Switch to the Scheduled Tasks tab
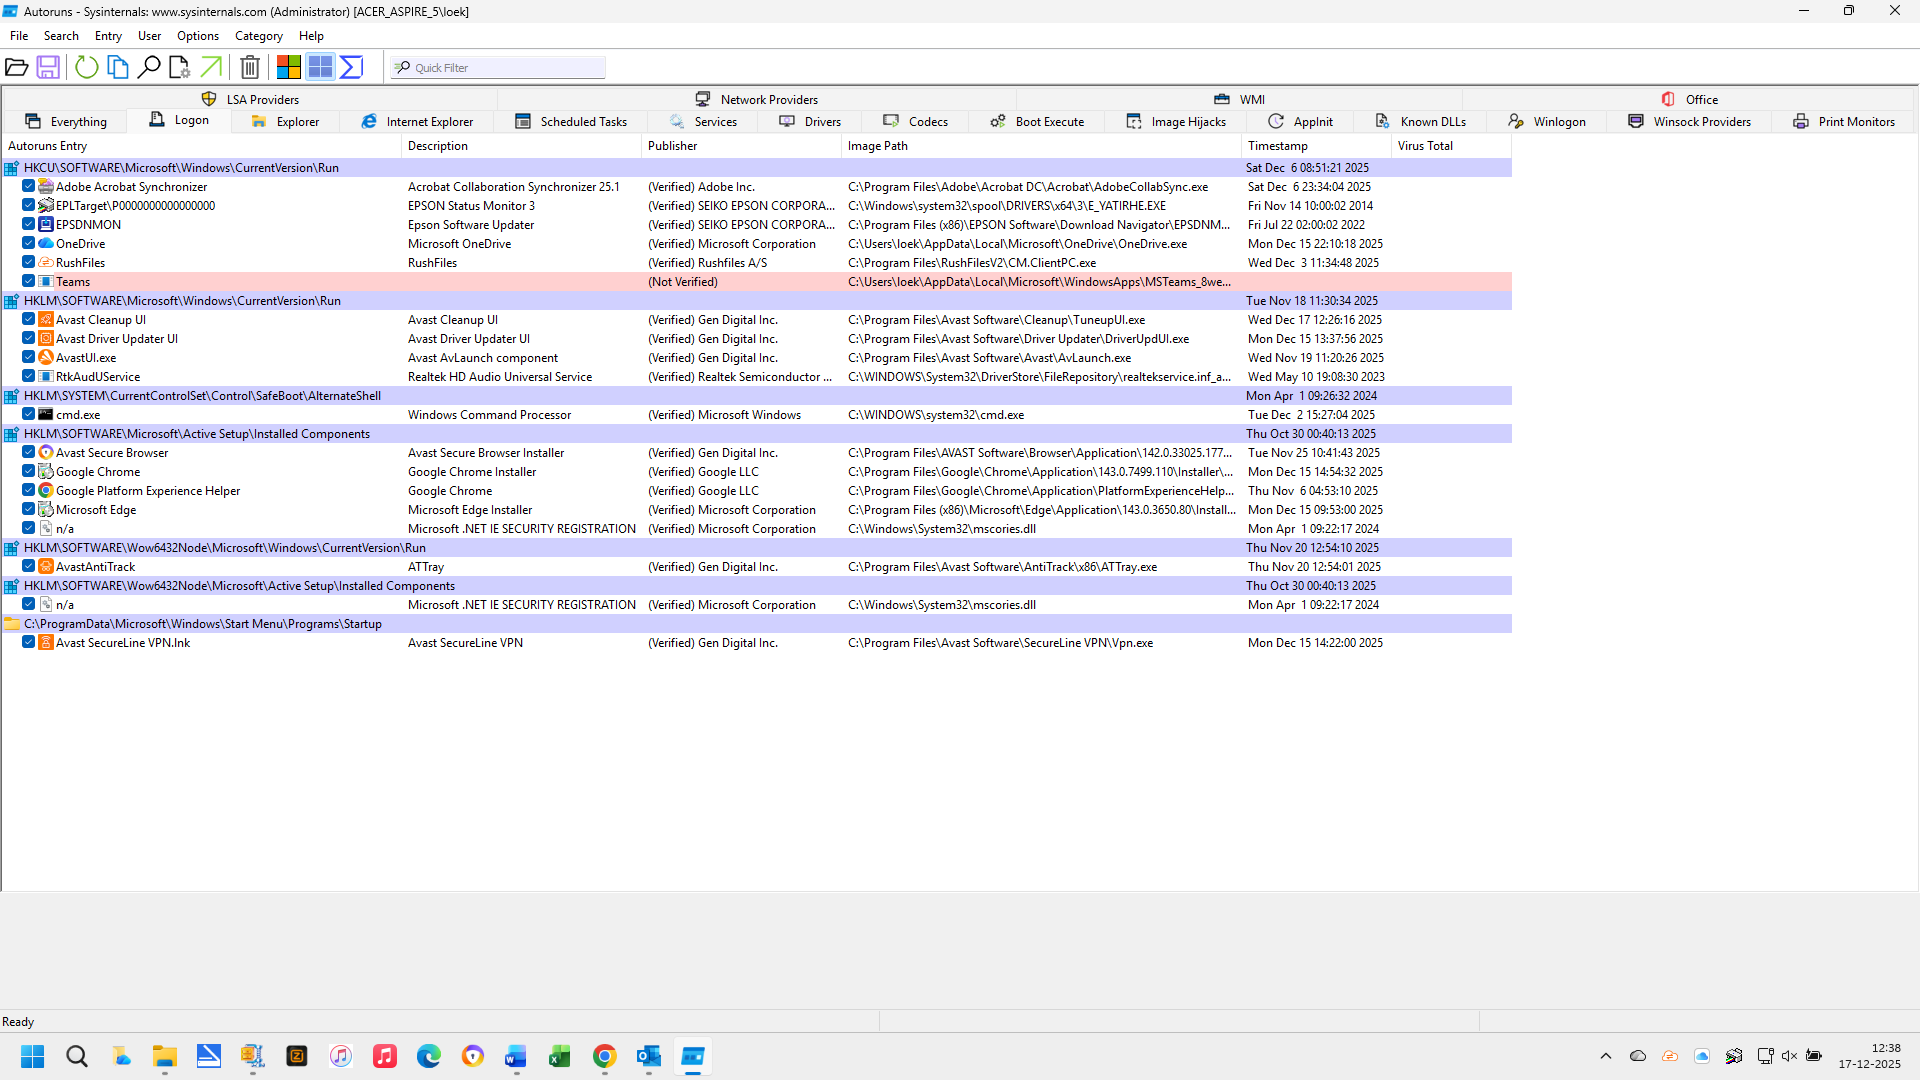The height and width of the screenshot is (1080, 1920). 572,122
